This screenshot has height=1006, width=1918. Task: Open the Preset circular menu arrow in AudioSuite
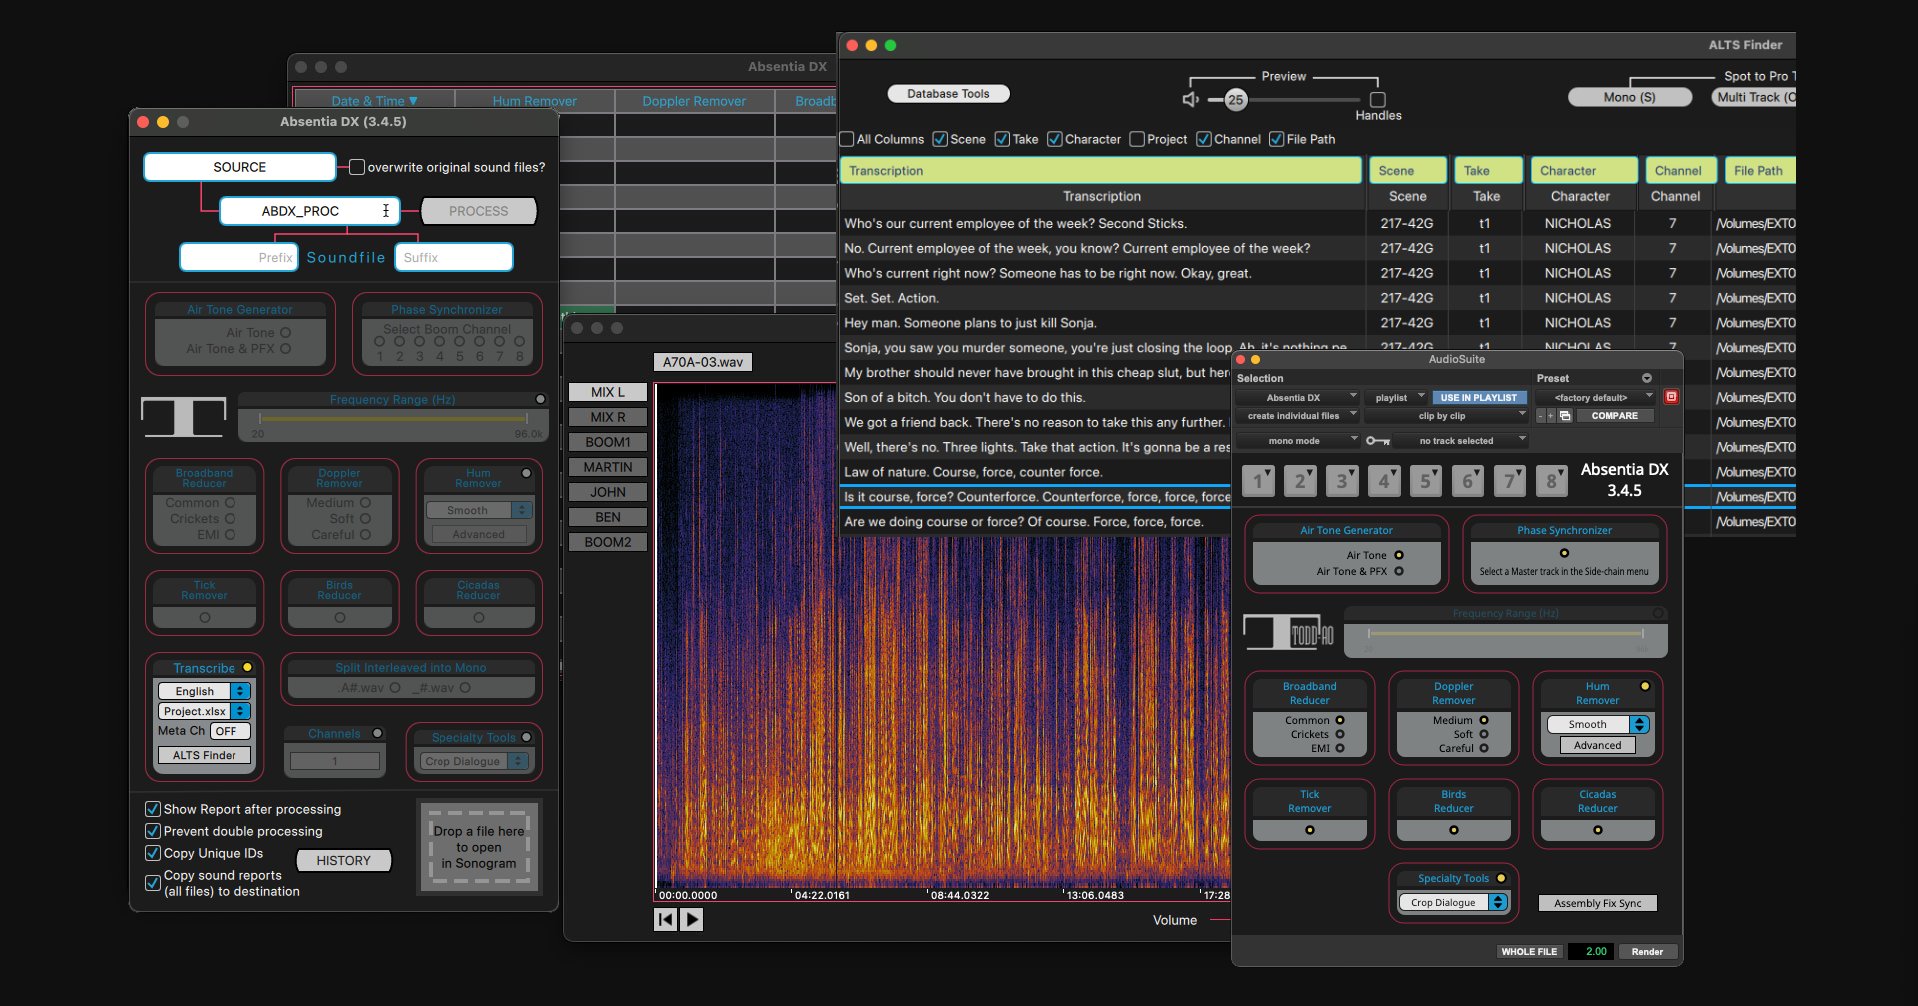(x=1646, y=378)
